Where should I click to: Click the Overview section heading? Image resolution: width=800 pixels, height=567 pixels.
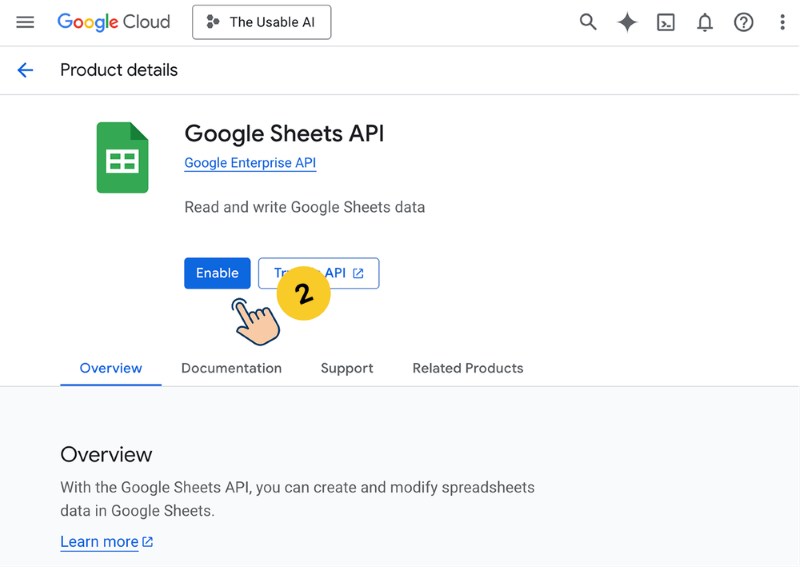[106, 454]
